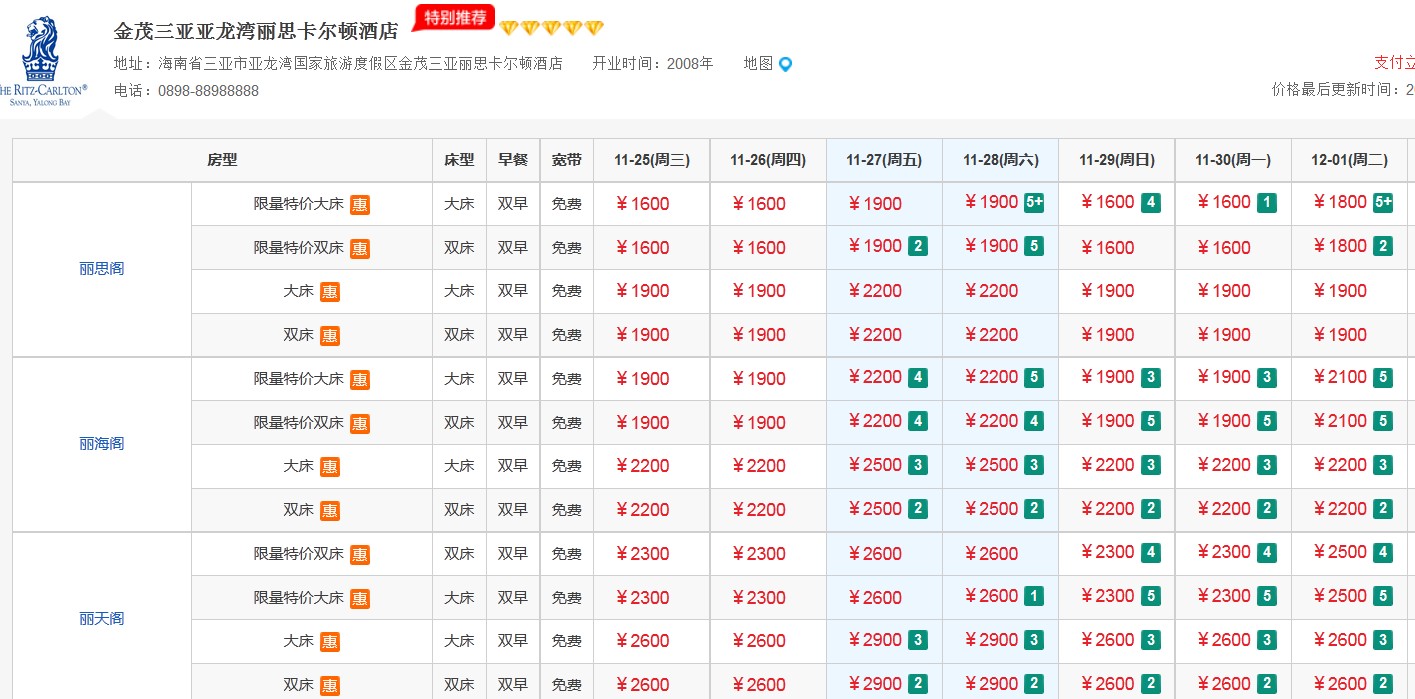Open the 丽天阁 room category link
The image size is (1415, 699).
coord(102,619)
